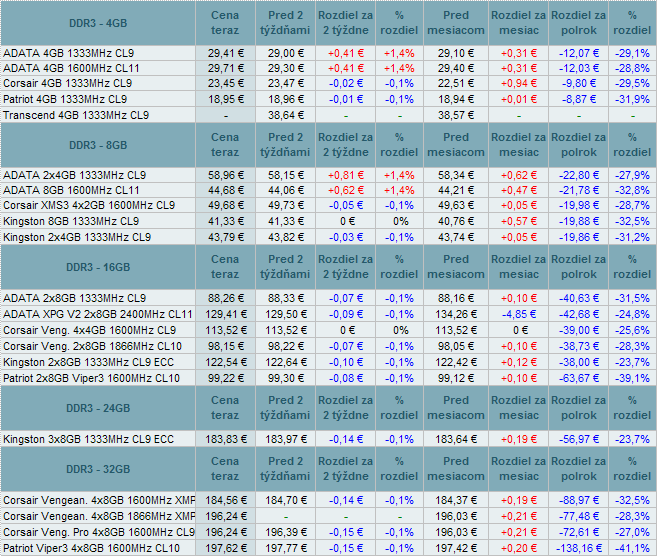Screen dimensions: 657x556
Task: Click 'Patriot 2x8GB Viper3 1600MHz CL10' name
Action: (x=91, y=378)
